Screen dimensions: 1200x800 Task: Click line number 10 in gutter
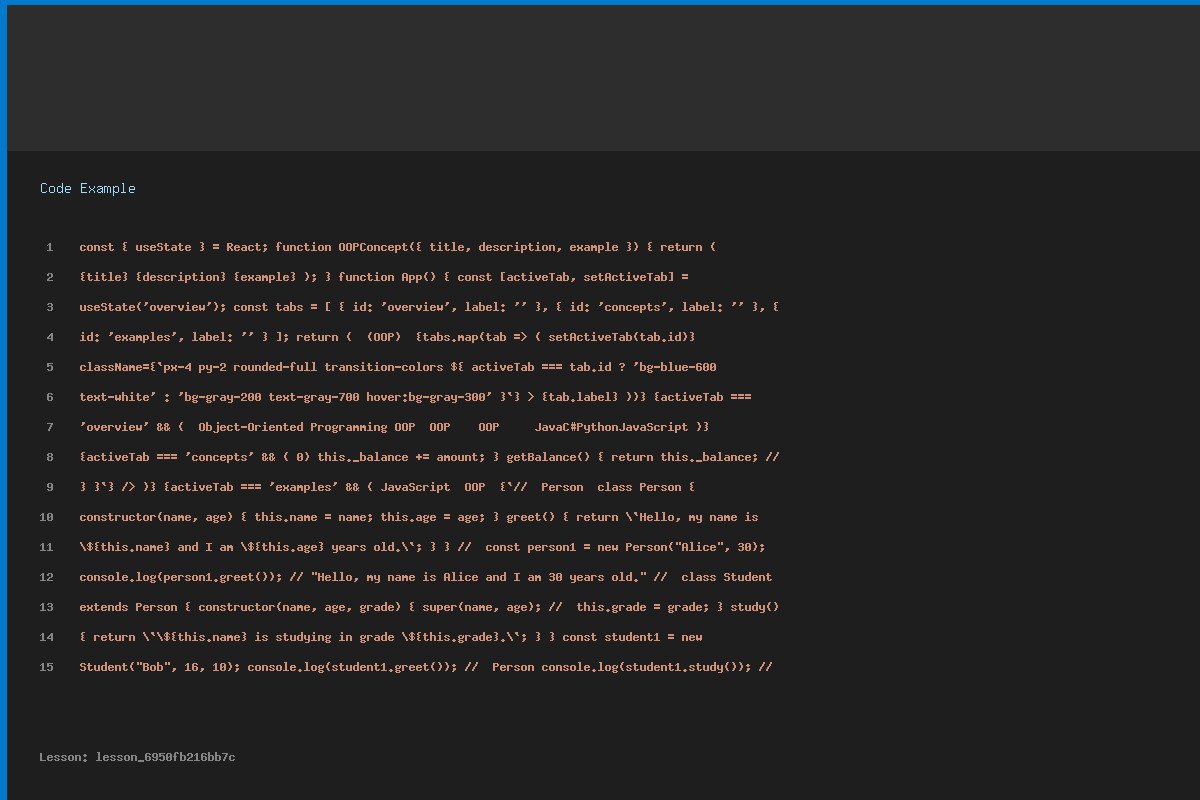pyautogui.click(x=47, y=517)
